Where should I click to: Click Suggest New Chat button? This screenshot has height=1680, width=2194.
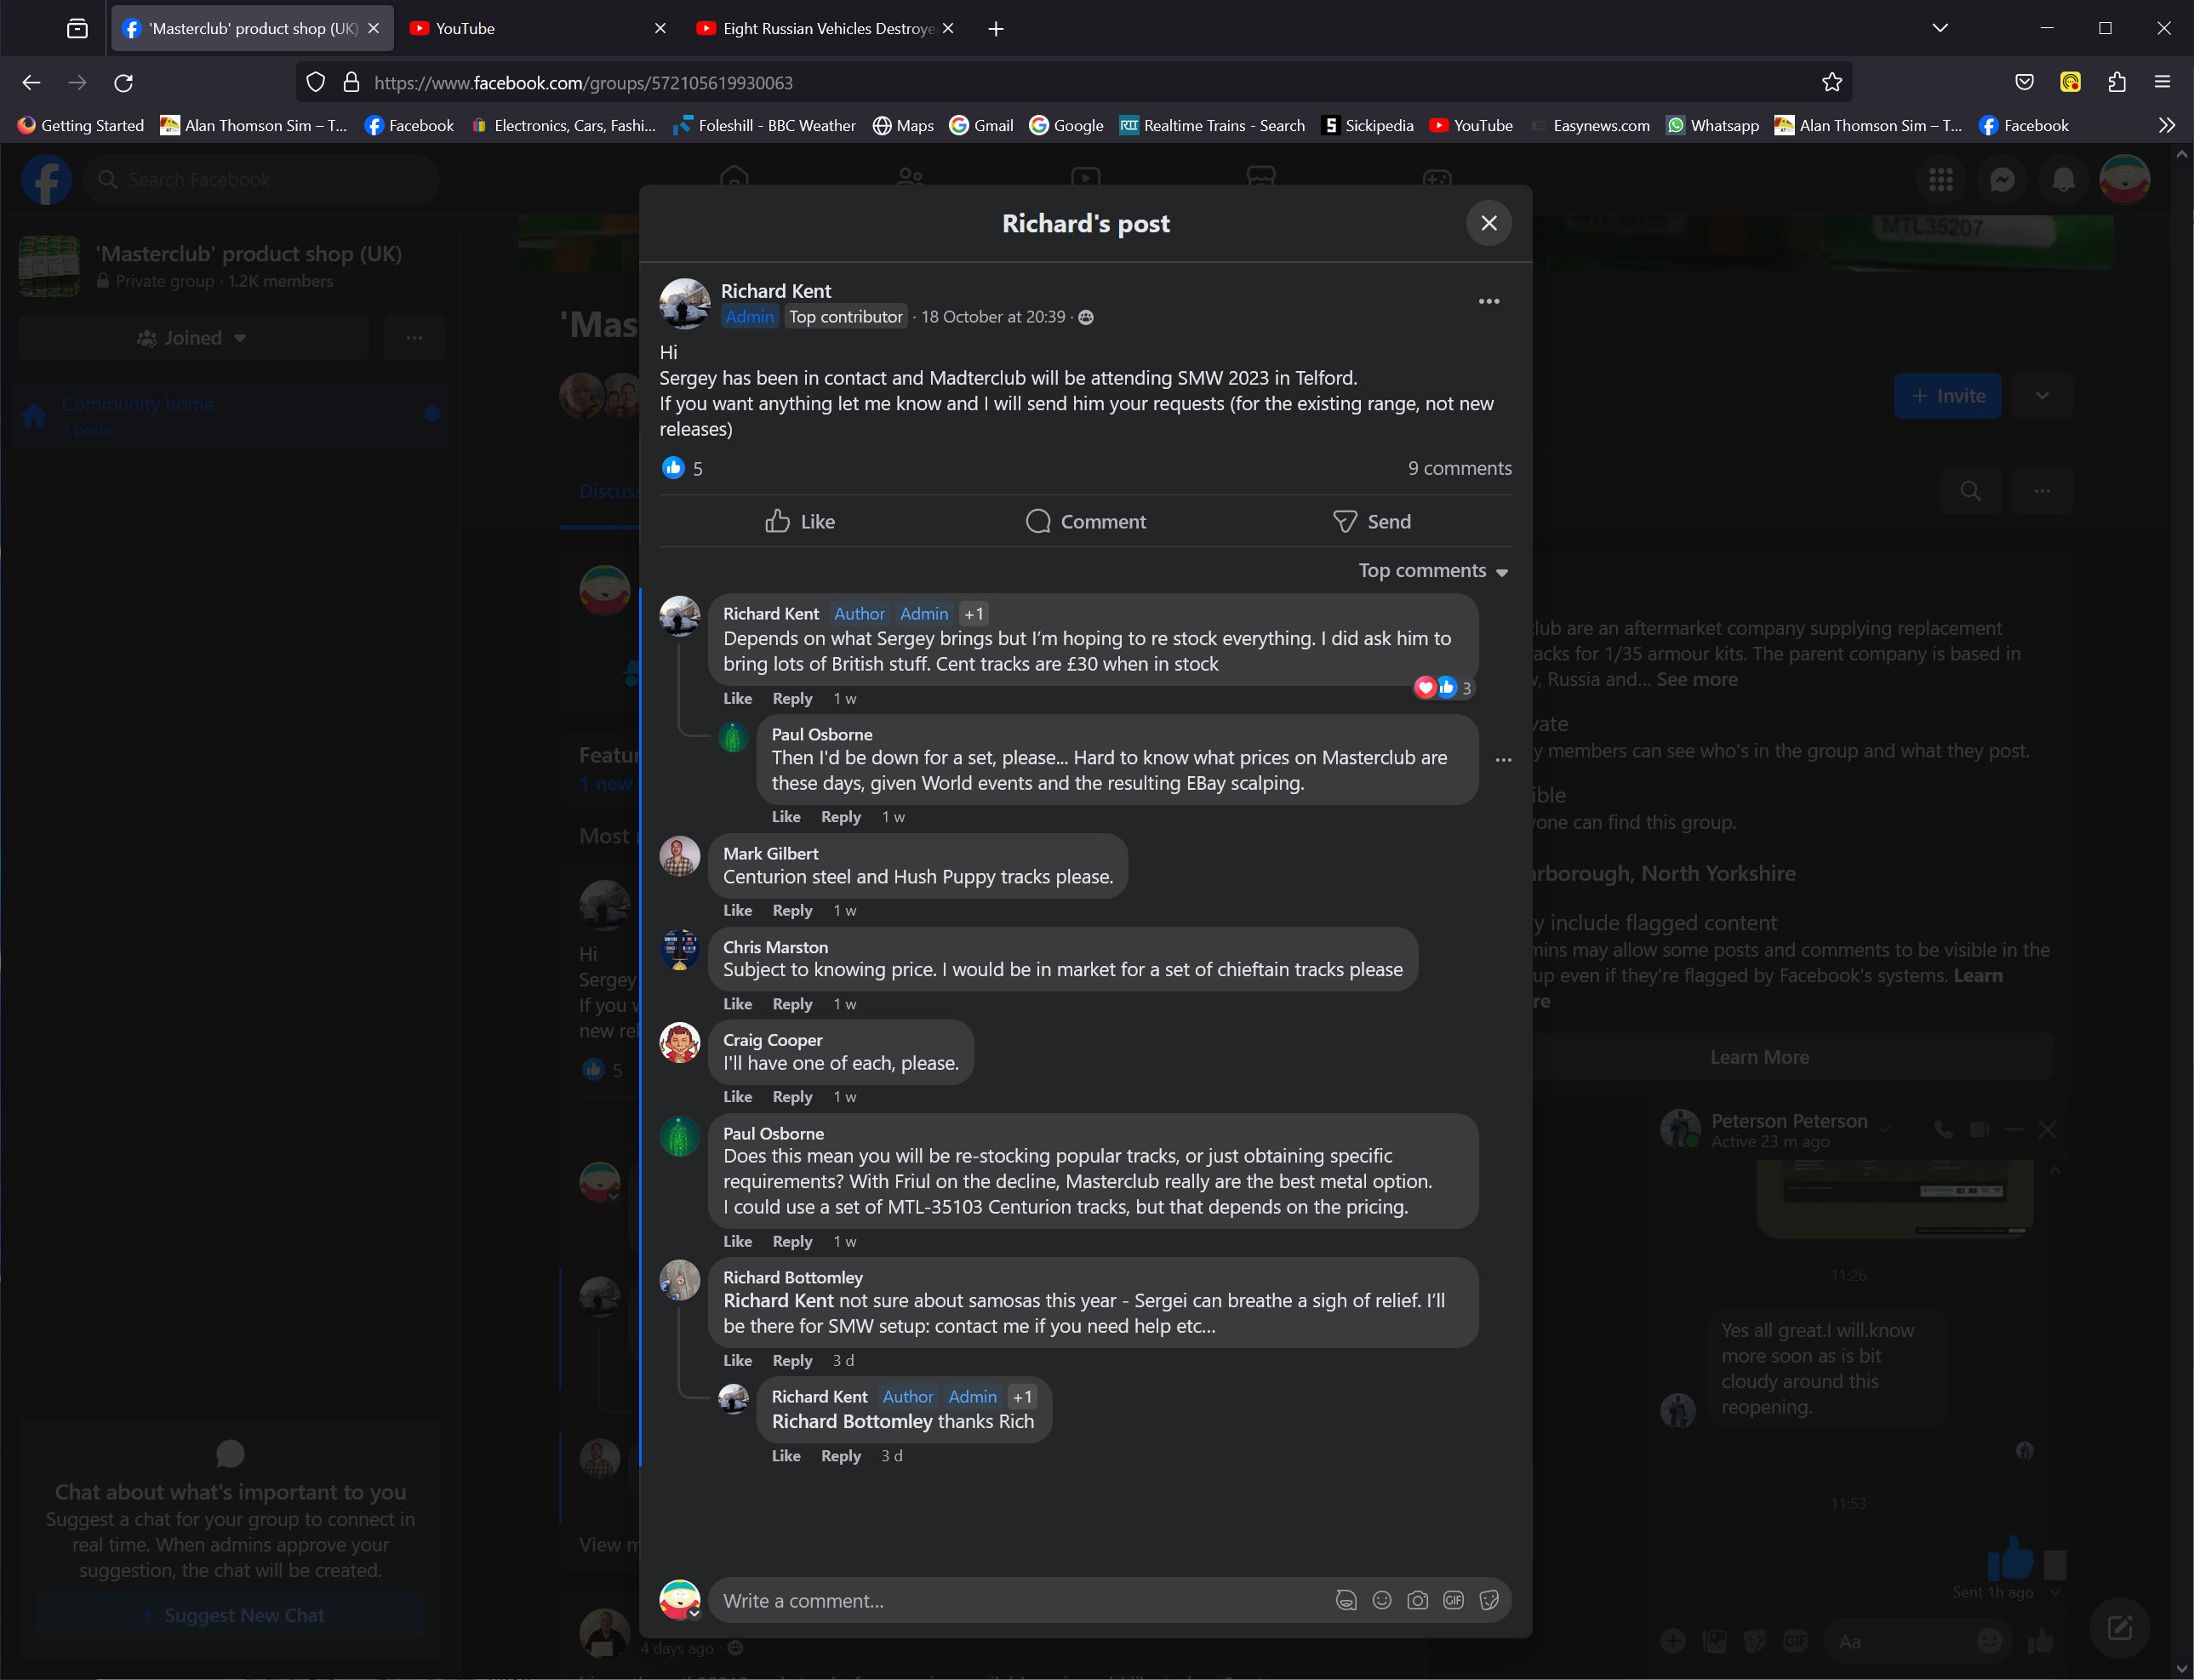pyautogui.click(x=231, y=1615)
